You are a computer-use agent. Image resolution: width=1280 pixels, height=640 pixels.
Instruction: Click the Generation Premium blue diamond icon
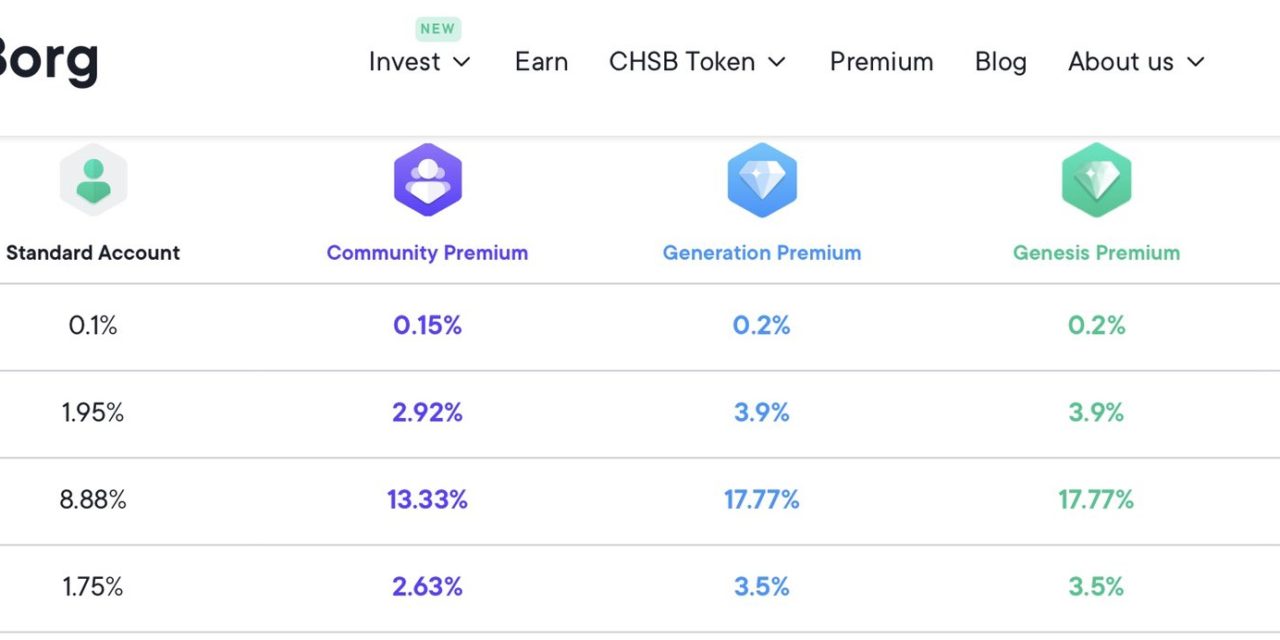(762, 181)
